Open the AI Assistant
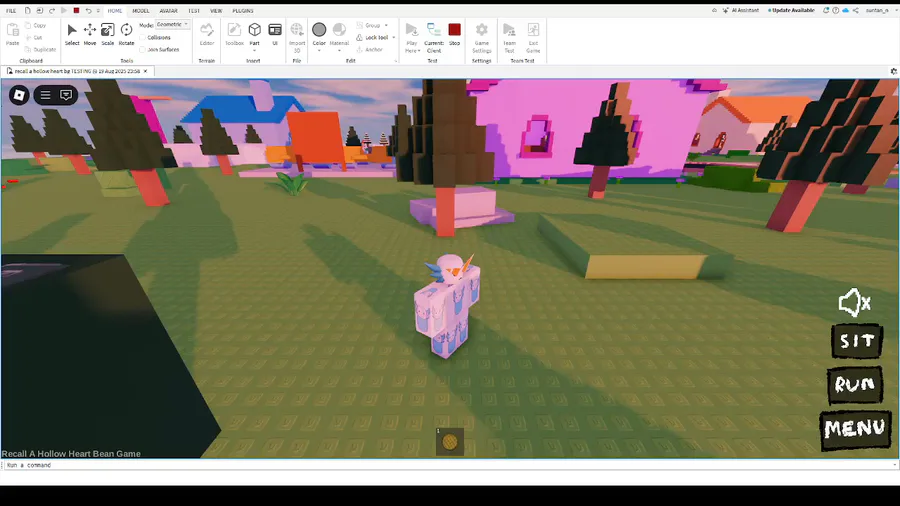The height and width of the screenshot is (506, 900). [x=741, y=10]
